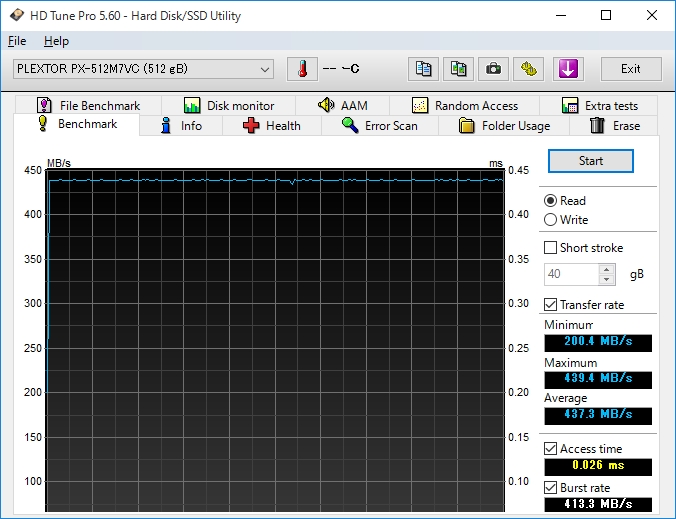
Task: Toggle the Access time checkbox
Action: pyautogui.click(x=551, y=449)
